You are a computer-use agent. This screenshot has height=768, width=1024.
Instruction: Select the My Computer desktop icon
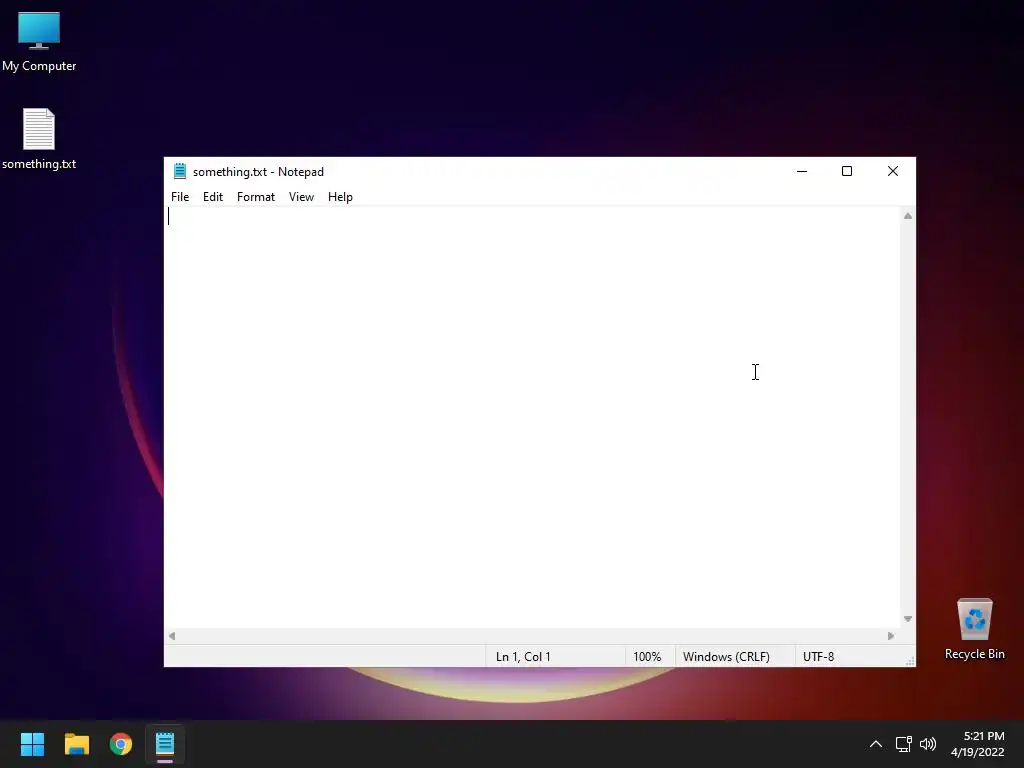[x=39, y=41]
